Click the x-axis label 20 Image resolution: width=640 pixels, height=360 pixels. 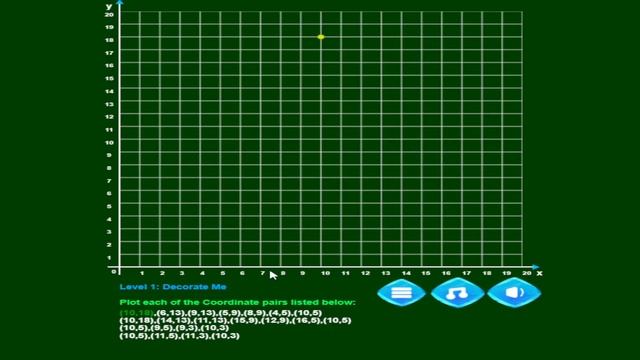click(x=527, y=273)
